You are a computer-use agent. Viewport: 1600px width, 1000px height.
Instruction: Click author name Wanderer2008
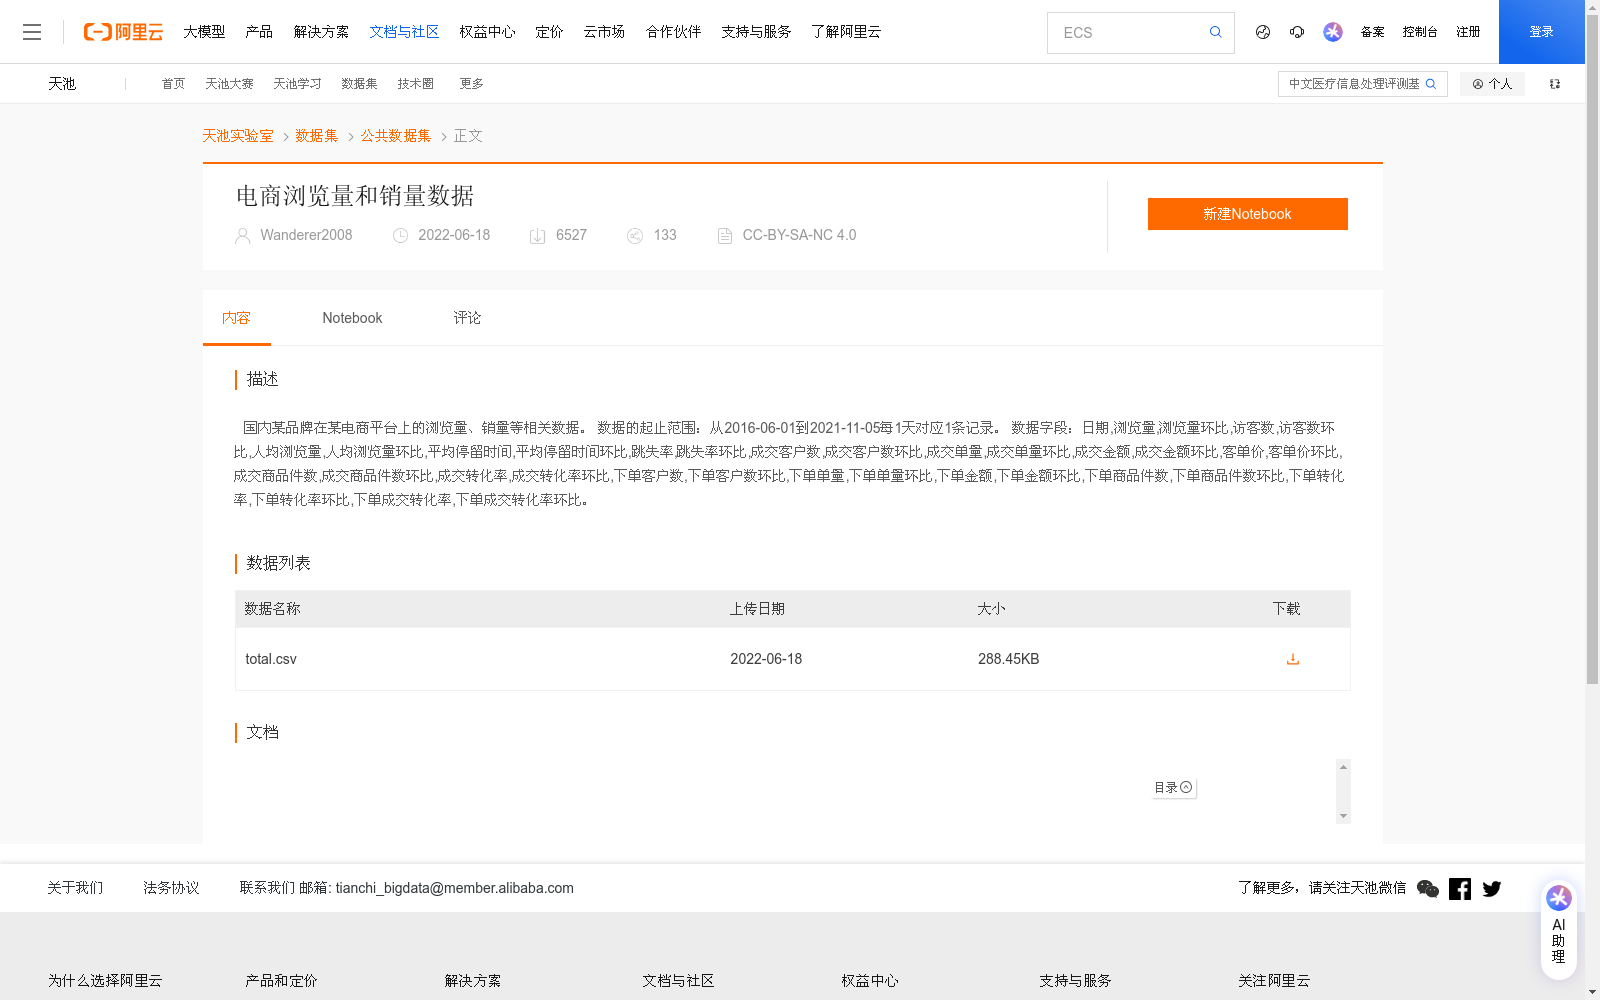pos(306,235)
